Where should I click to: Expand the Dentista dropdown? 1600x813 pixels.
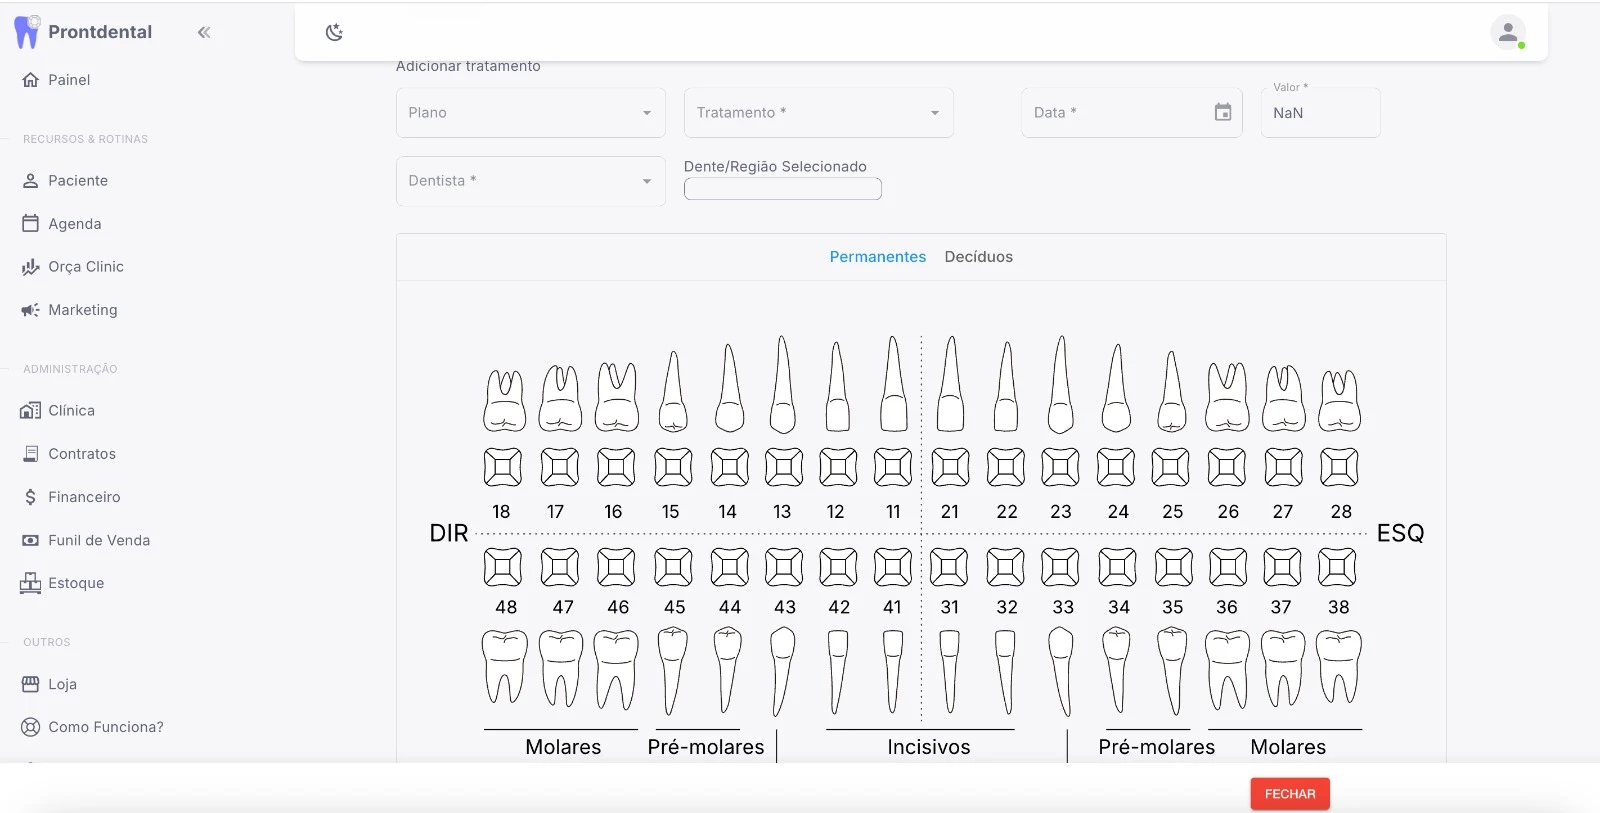pos(531,181)
